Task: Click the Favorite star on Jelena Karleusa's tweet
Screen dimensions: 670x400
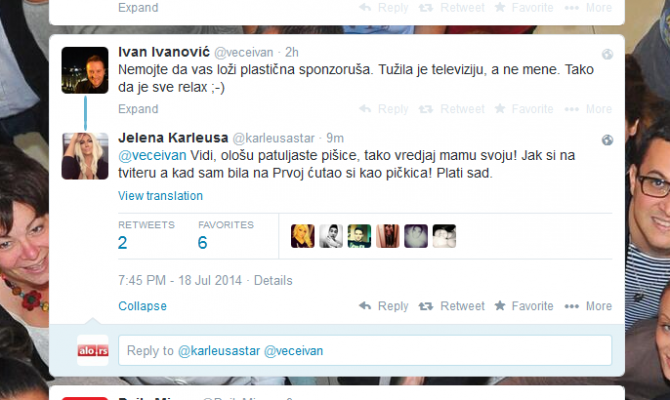Action: (x=500, y=305)
